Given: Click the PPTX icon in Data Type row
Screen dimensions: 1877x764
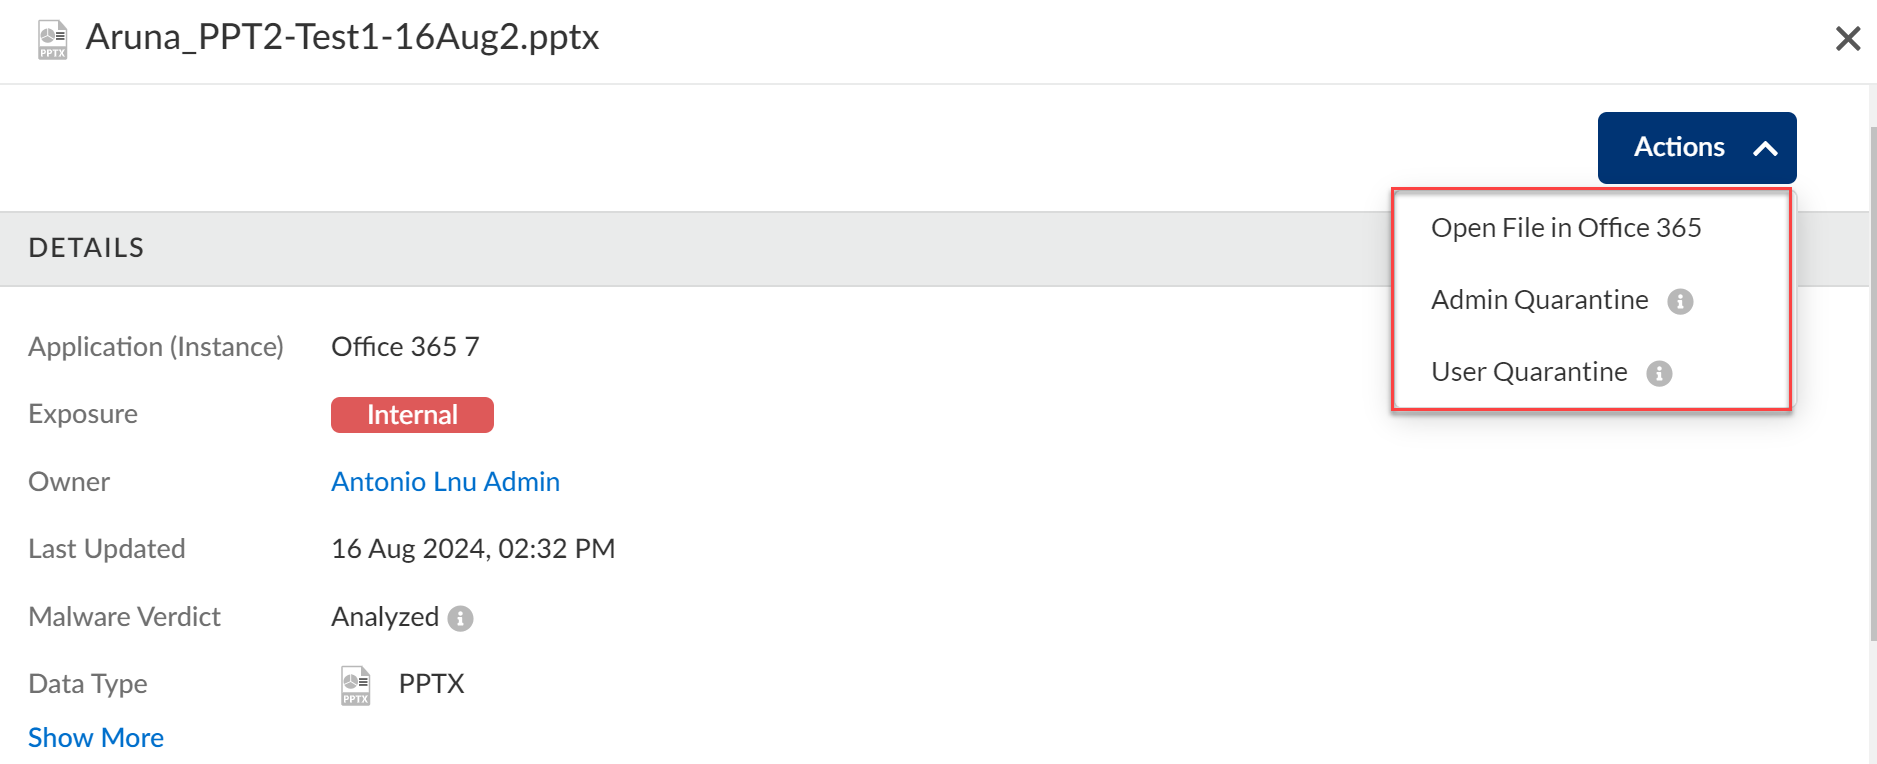Looking at the screenshot, I should 355,685.
